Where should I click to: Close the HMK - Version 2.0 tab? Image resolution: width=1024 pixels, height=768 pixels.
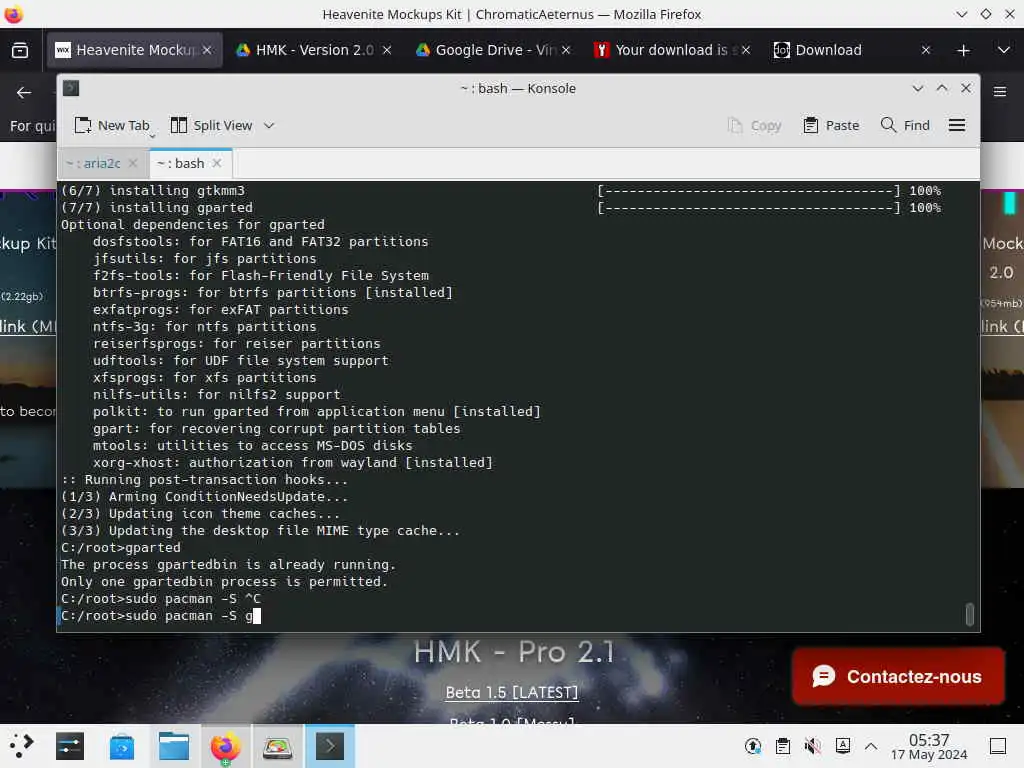point(387,50)
